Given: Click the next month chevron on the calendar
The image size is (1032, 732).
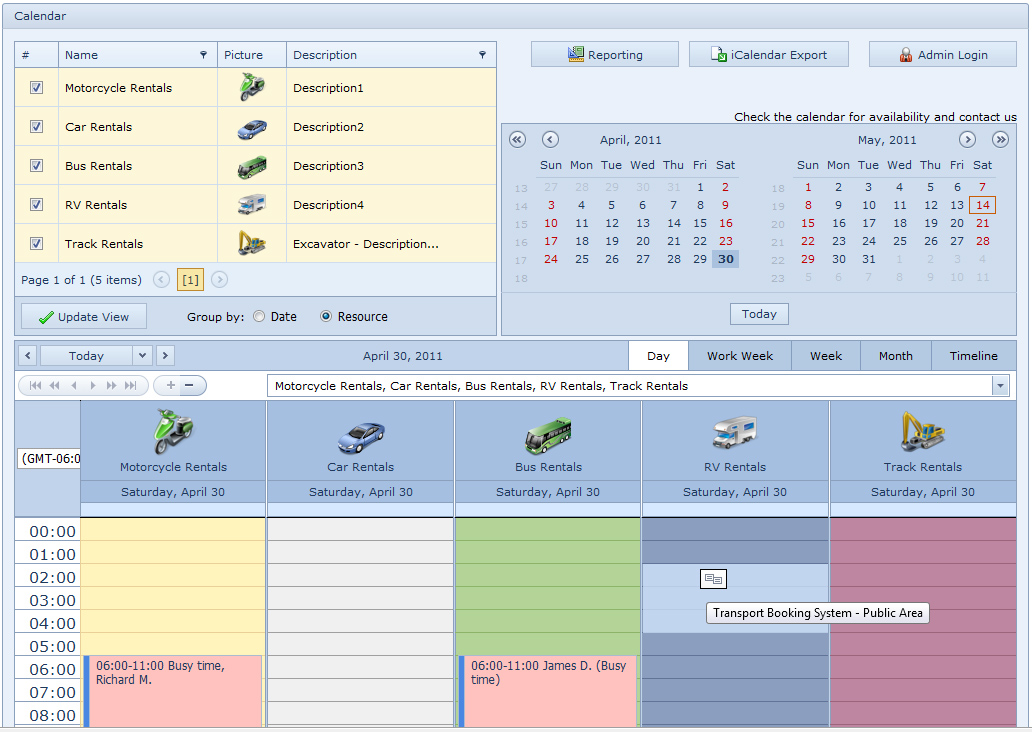Looking at the screenshot, I should (966, 140).
